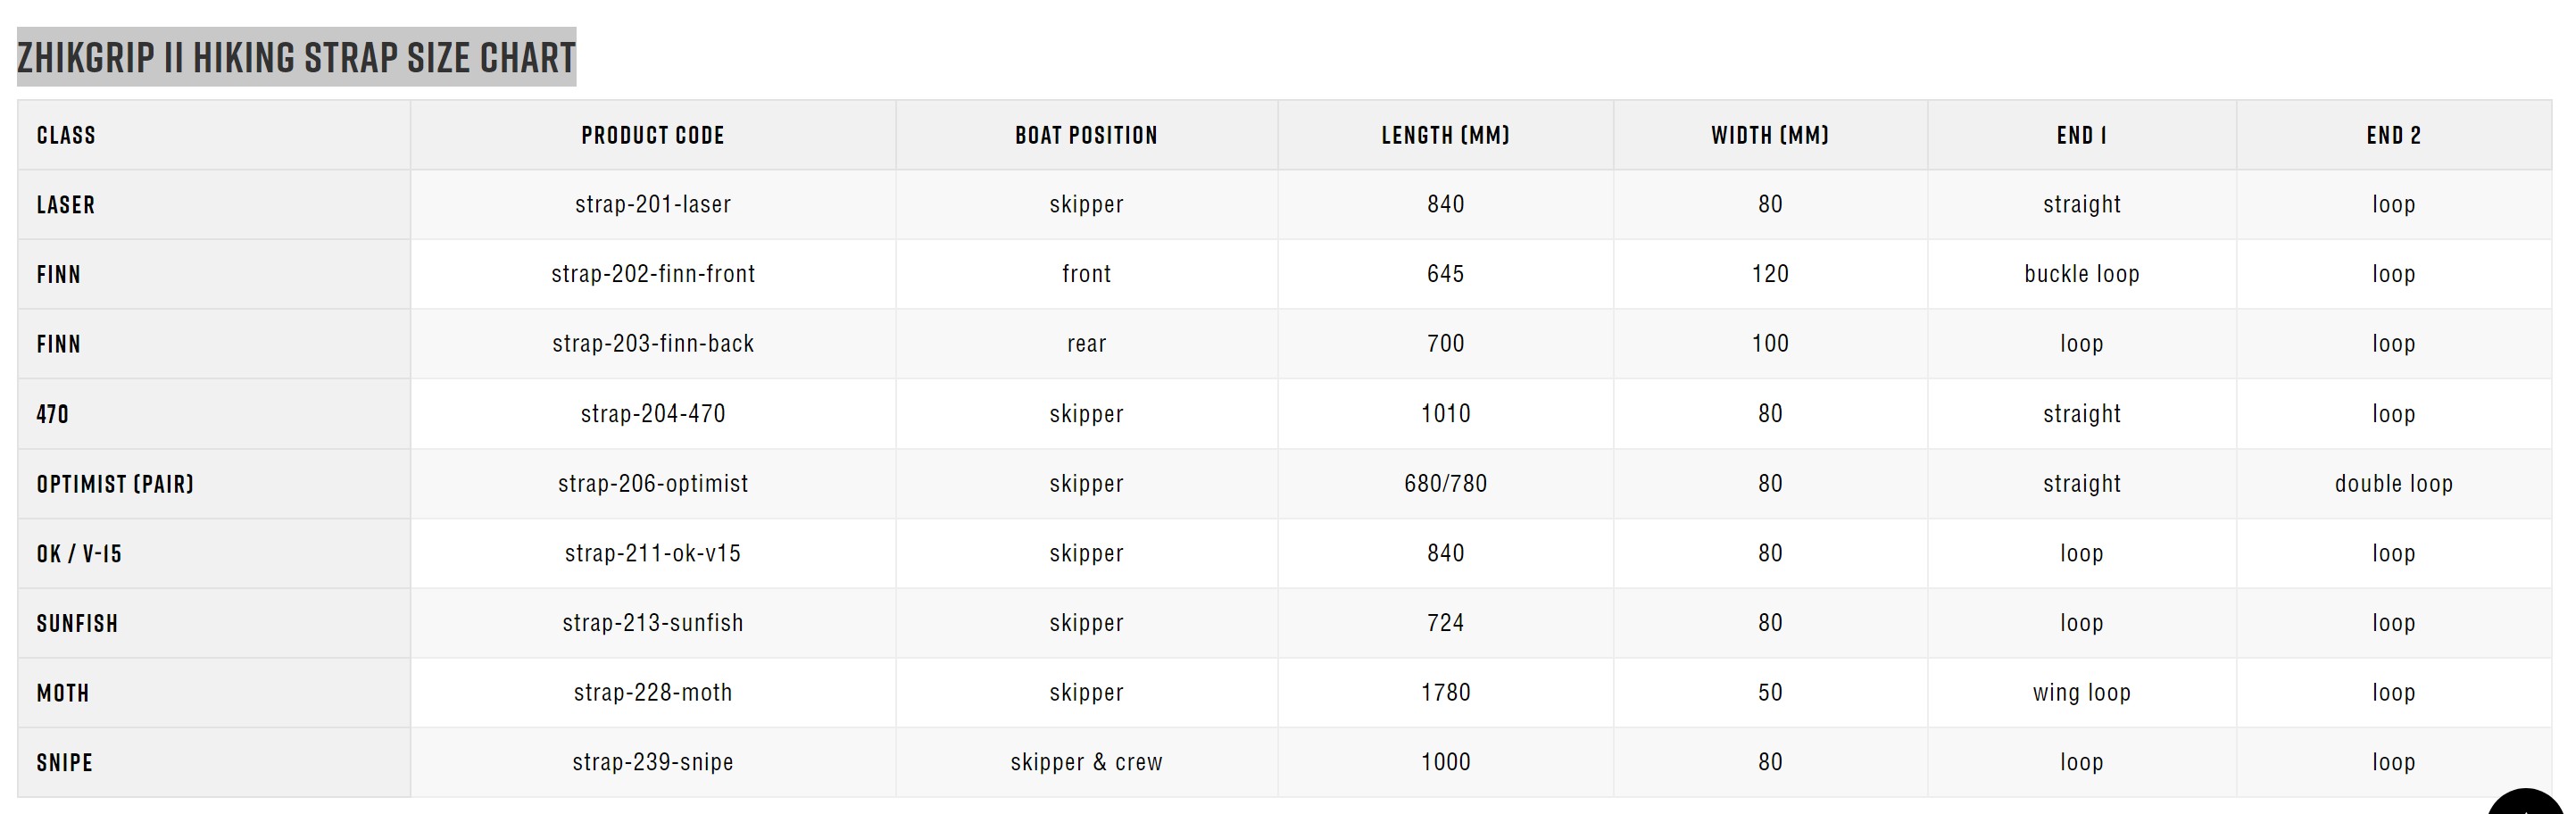Select the strap-206-optimist code
The image size is (2576, 814).
(653, 484)
